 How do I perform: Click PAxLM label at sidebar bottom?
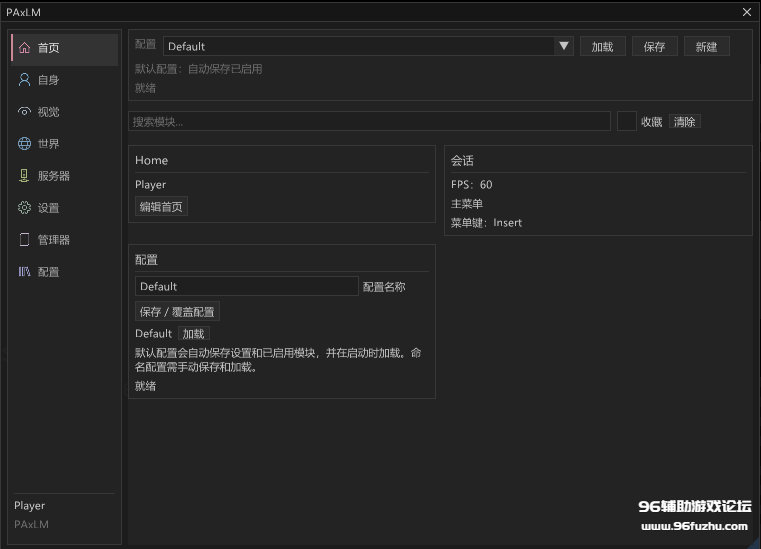click(x=32, y=525)
